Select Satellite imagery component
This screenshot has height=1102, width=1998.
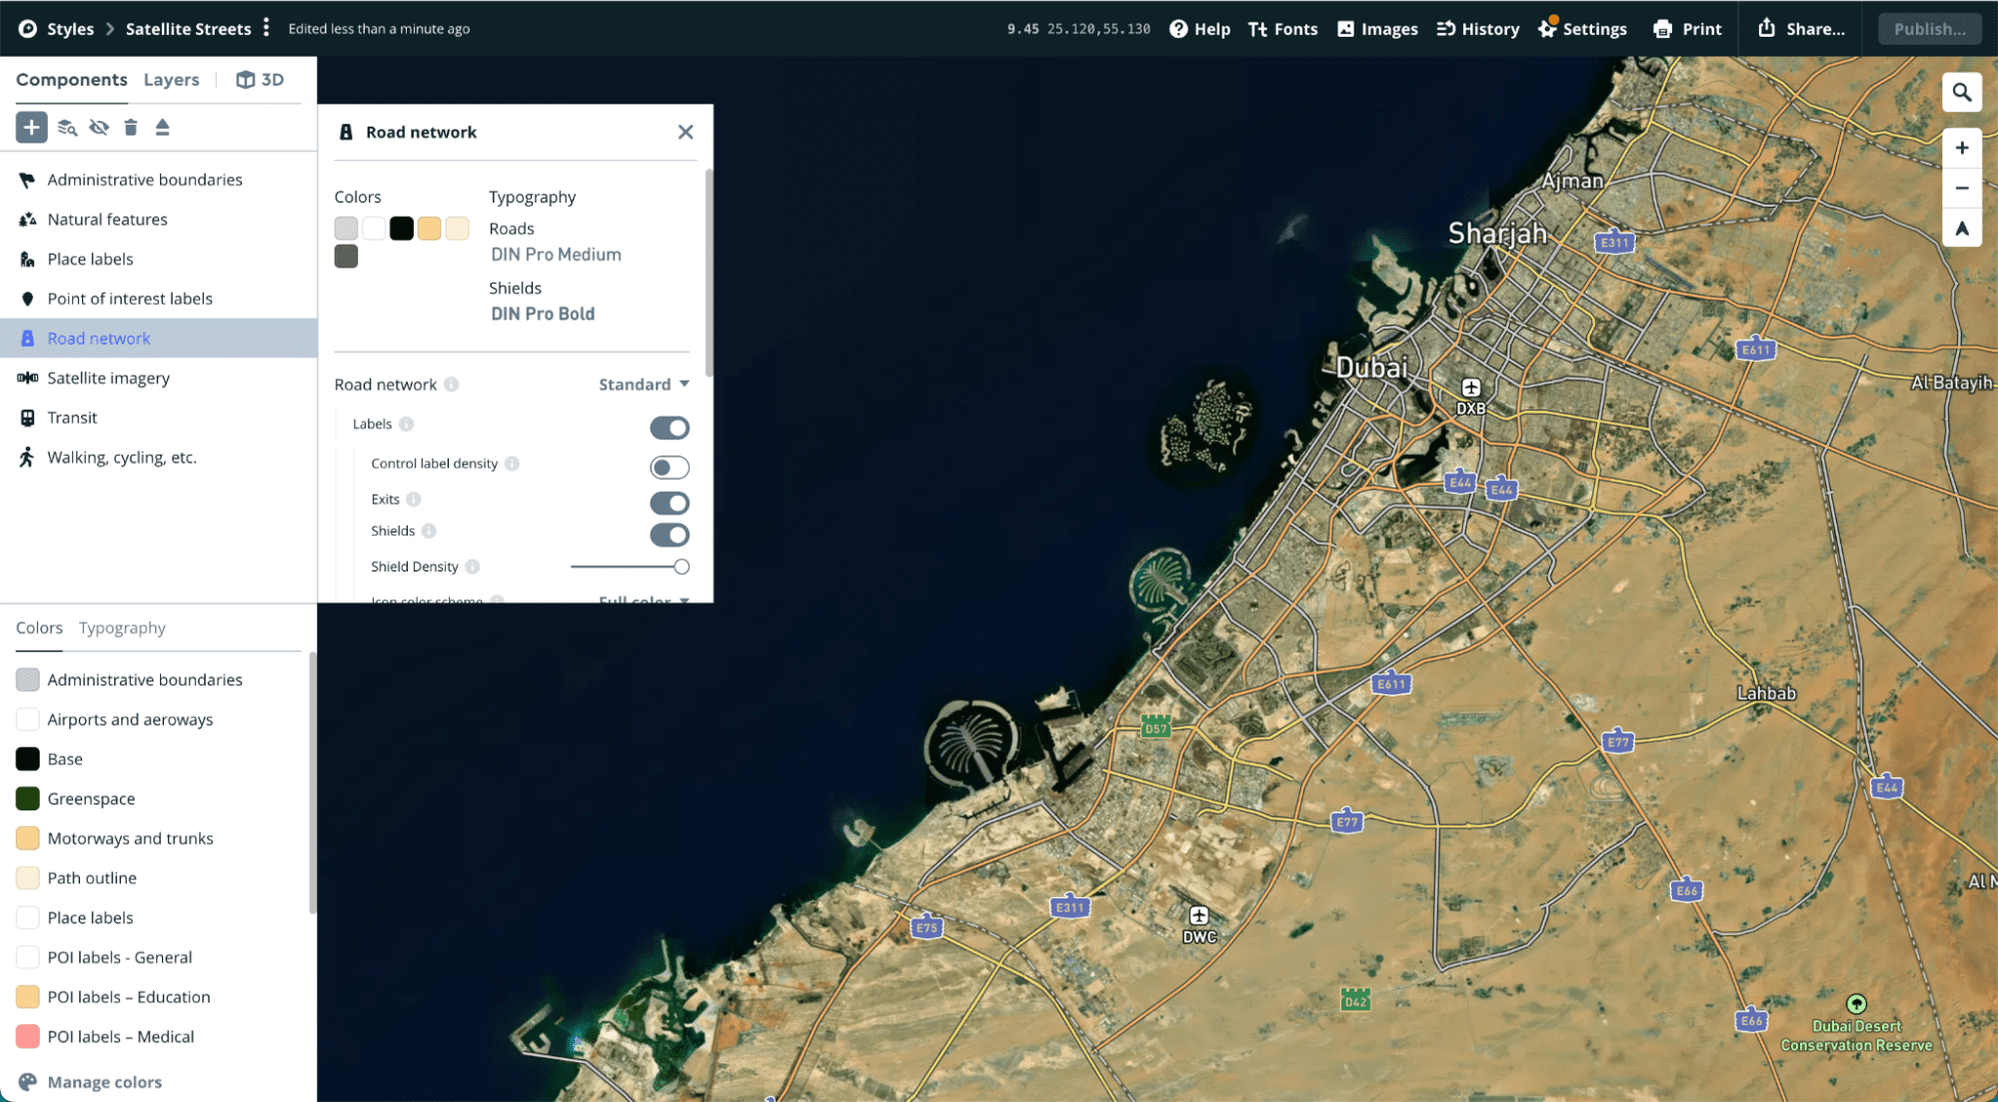[108, 378]
